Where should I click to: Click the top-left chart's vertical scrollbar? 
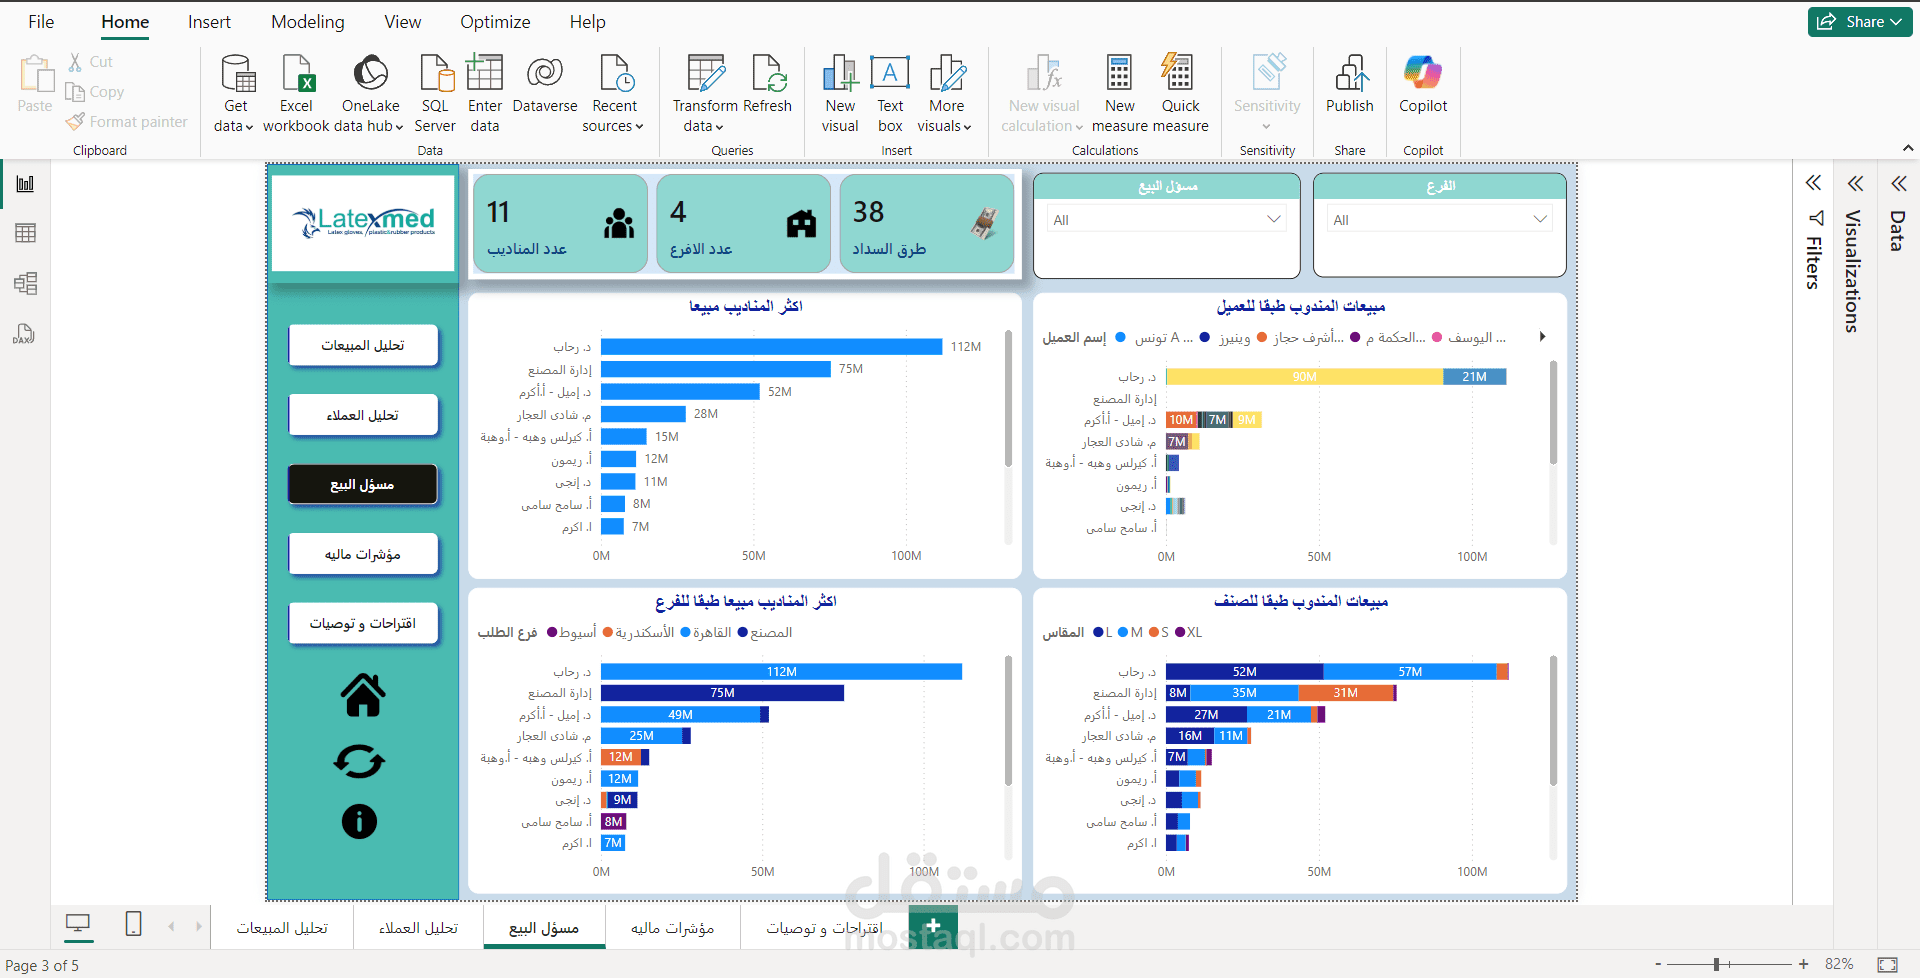pos(1008,397)
